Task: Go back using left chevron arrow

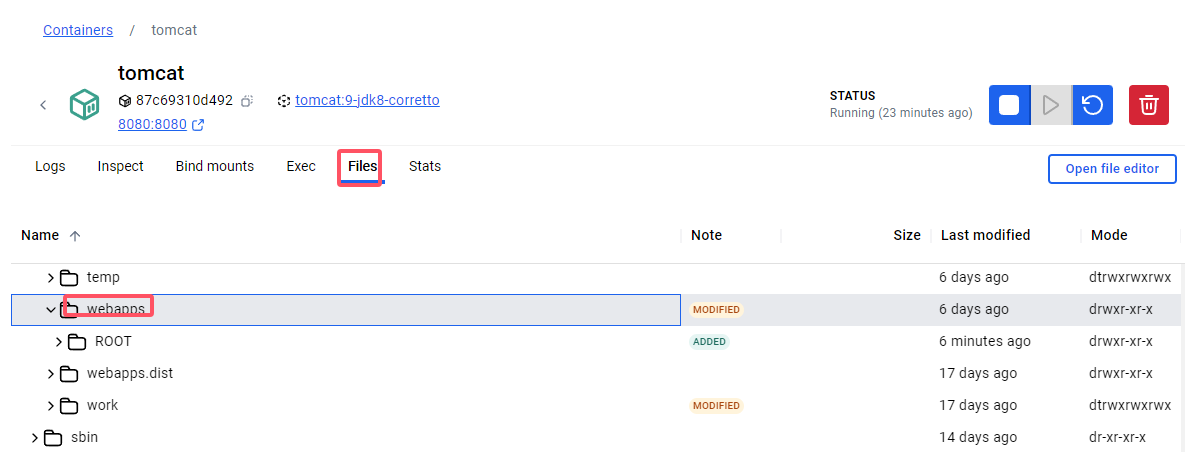Action: (43, 105)
